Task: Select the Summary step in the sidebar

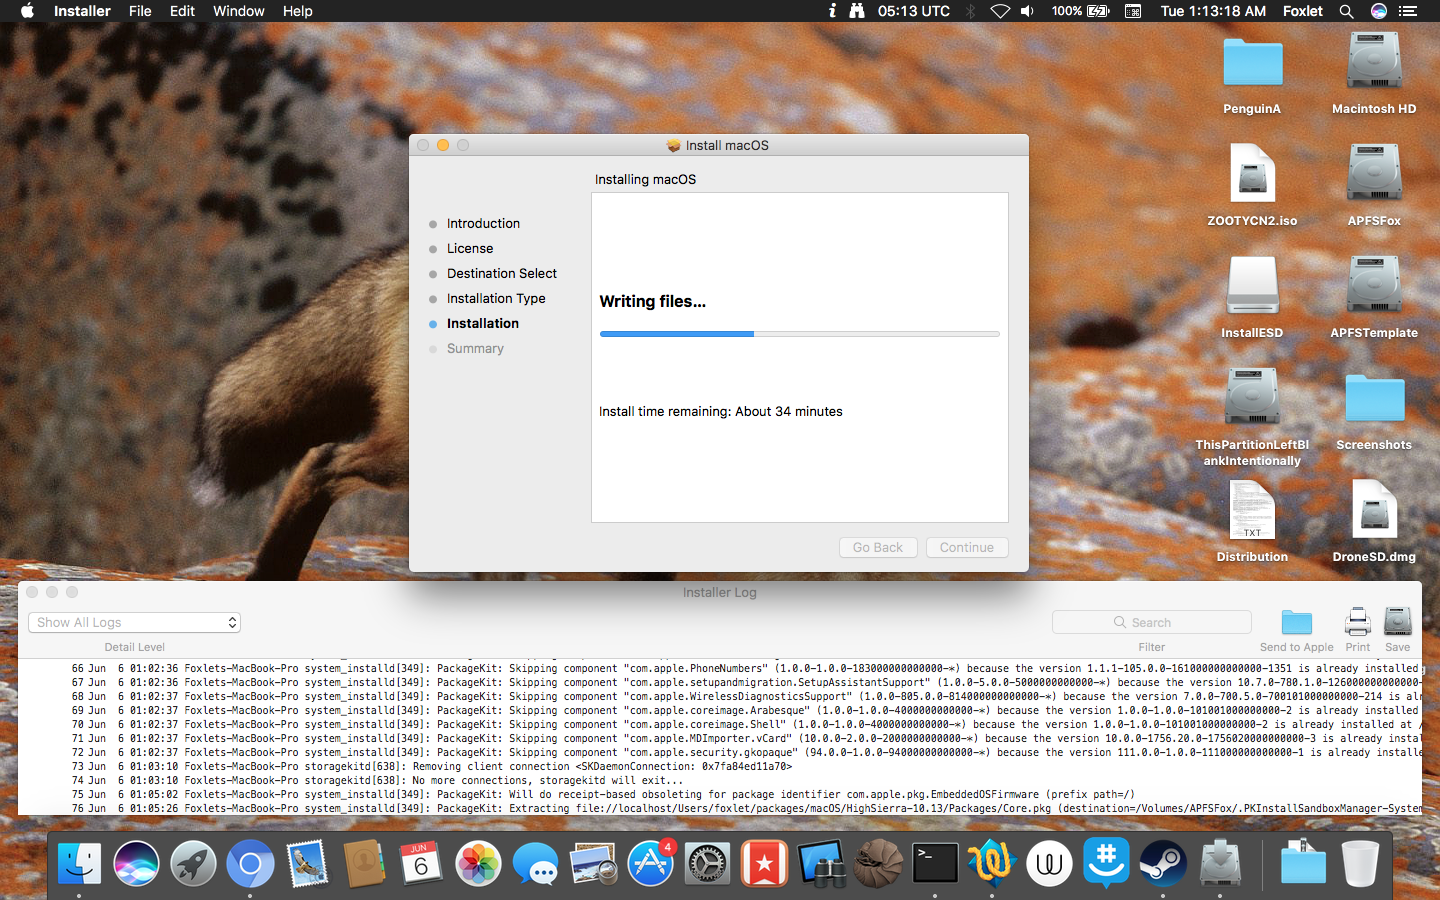Action: pos(475,348)
